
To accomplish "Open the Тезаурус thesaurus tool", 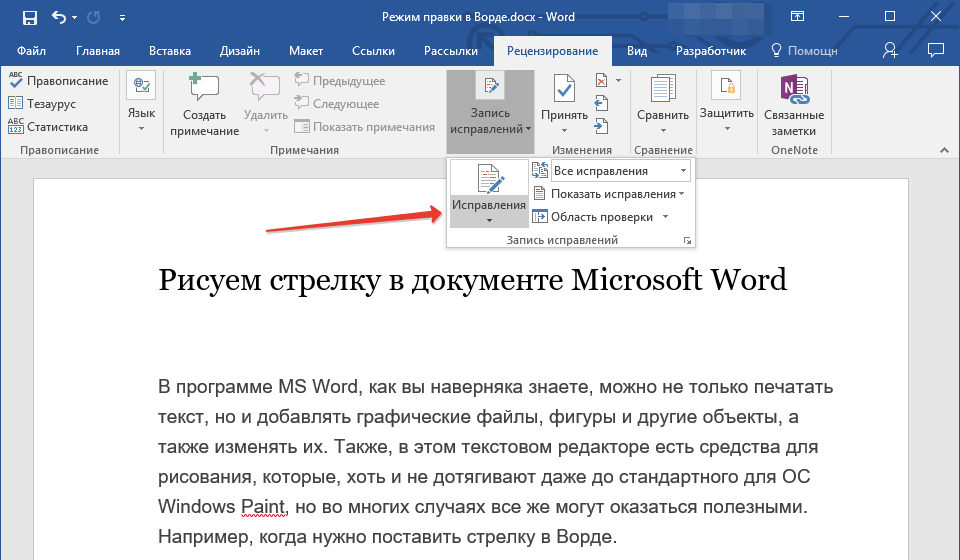I will point(50,103).
